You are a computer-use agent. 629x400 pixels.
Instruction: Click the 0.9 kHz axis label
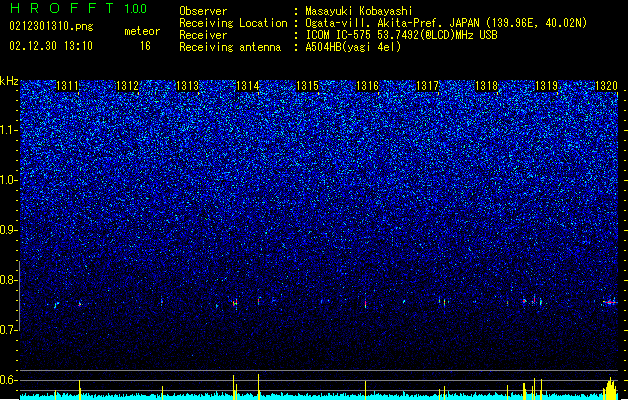[x=8, y=230]
